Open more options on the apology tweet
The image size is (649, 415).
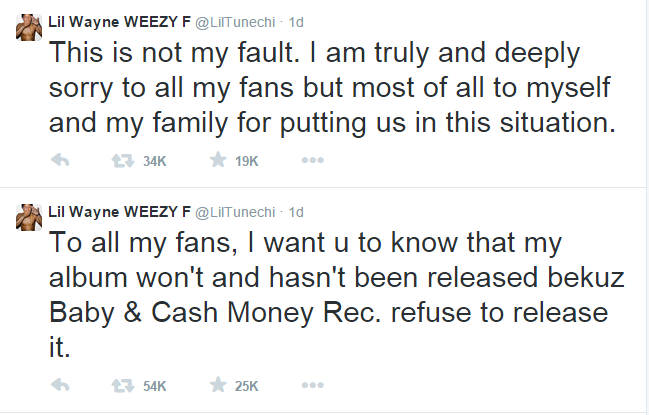(312, 160)
